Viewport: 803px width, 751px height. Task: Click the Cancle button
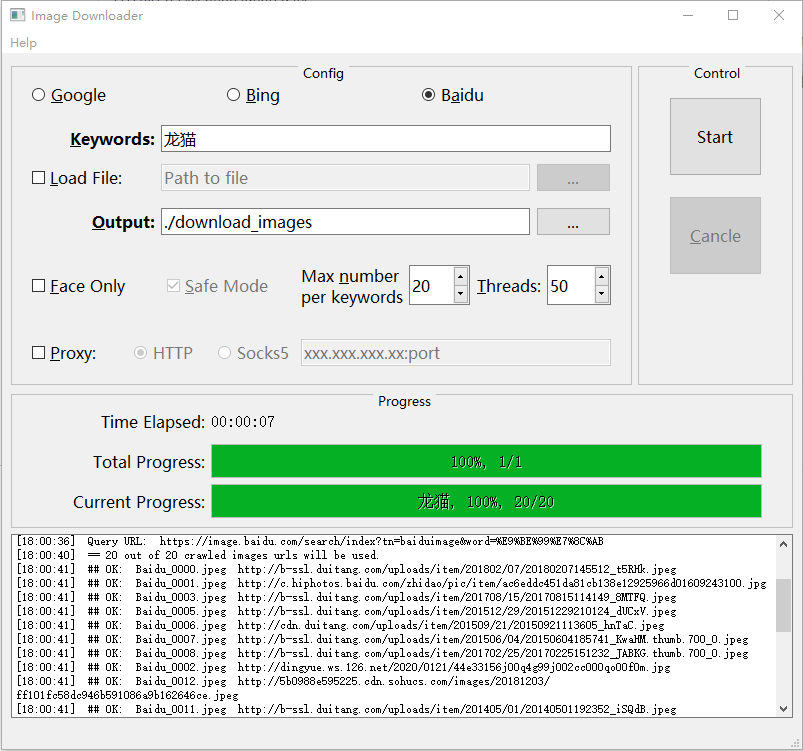(x=715, y=236)
